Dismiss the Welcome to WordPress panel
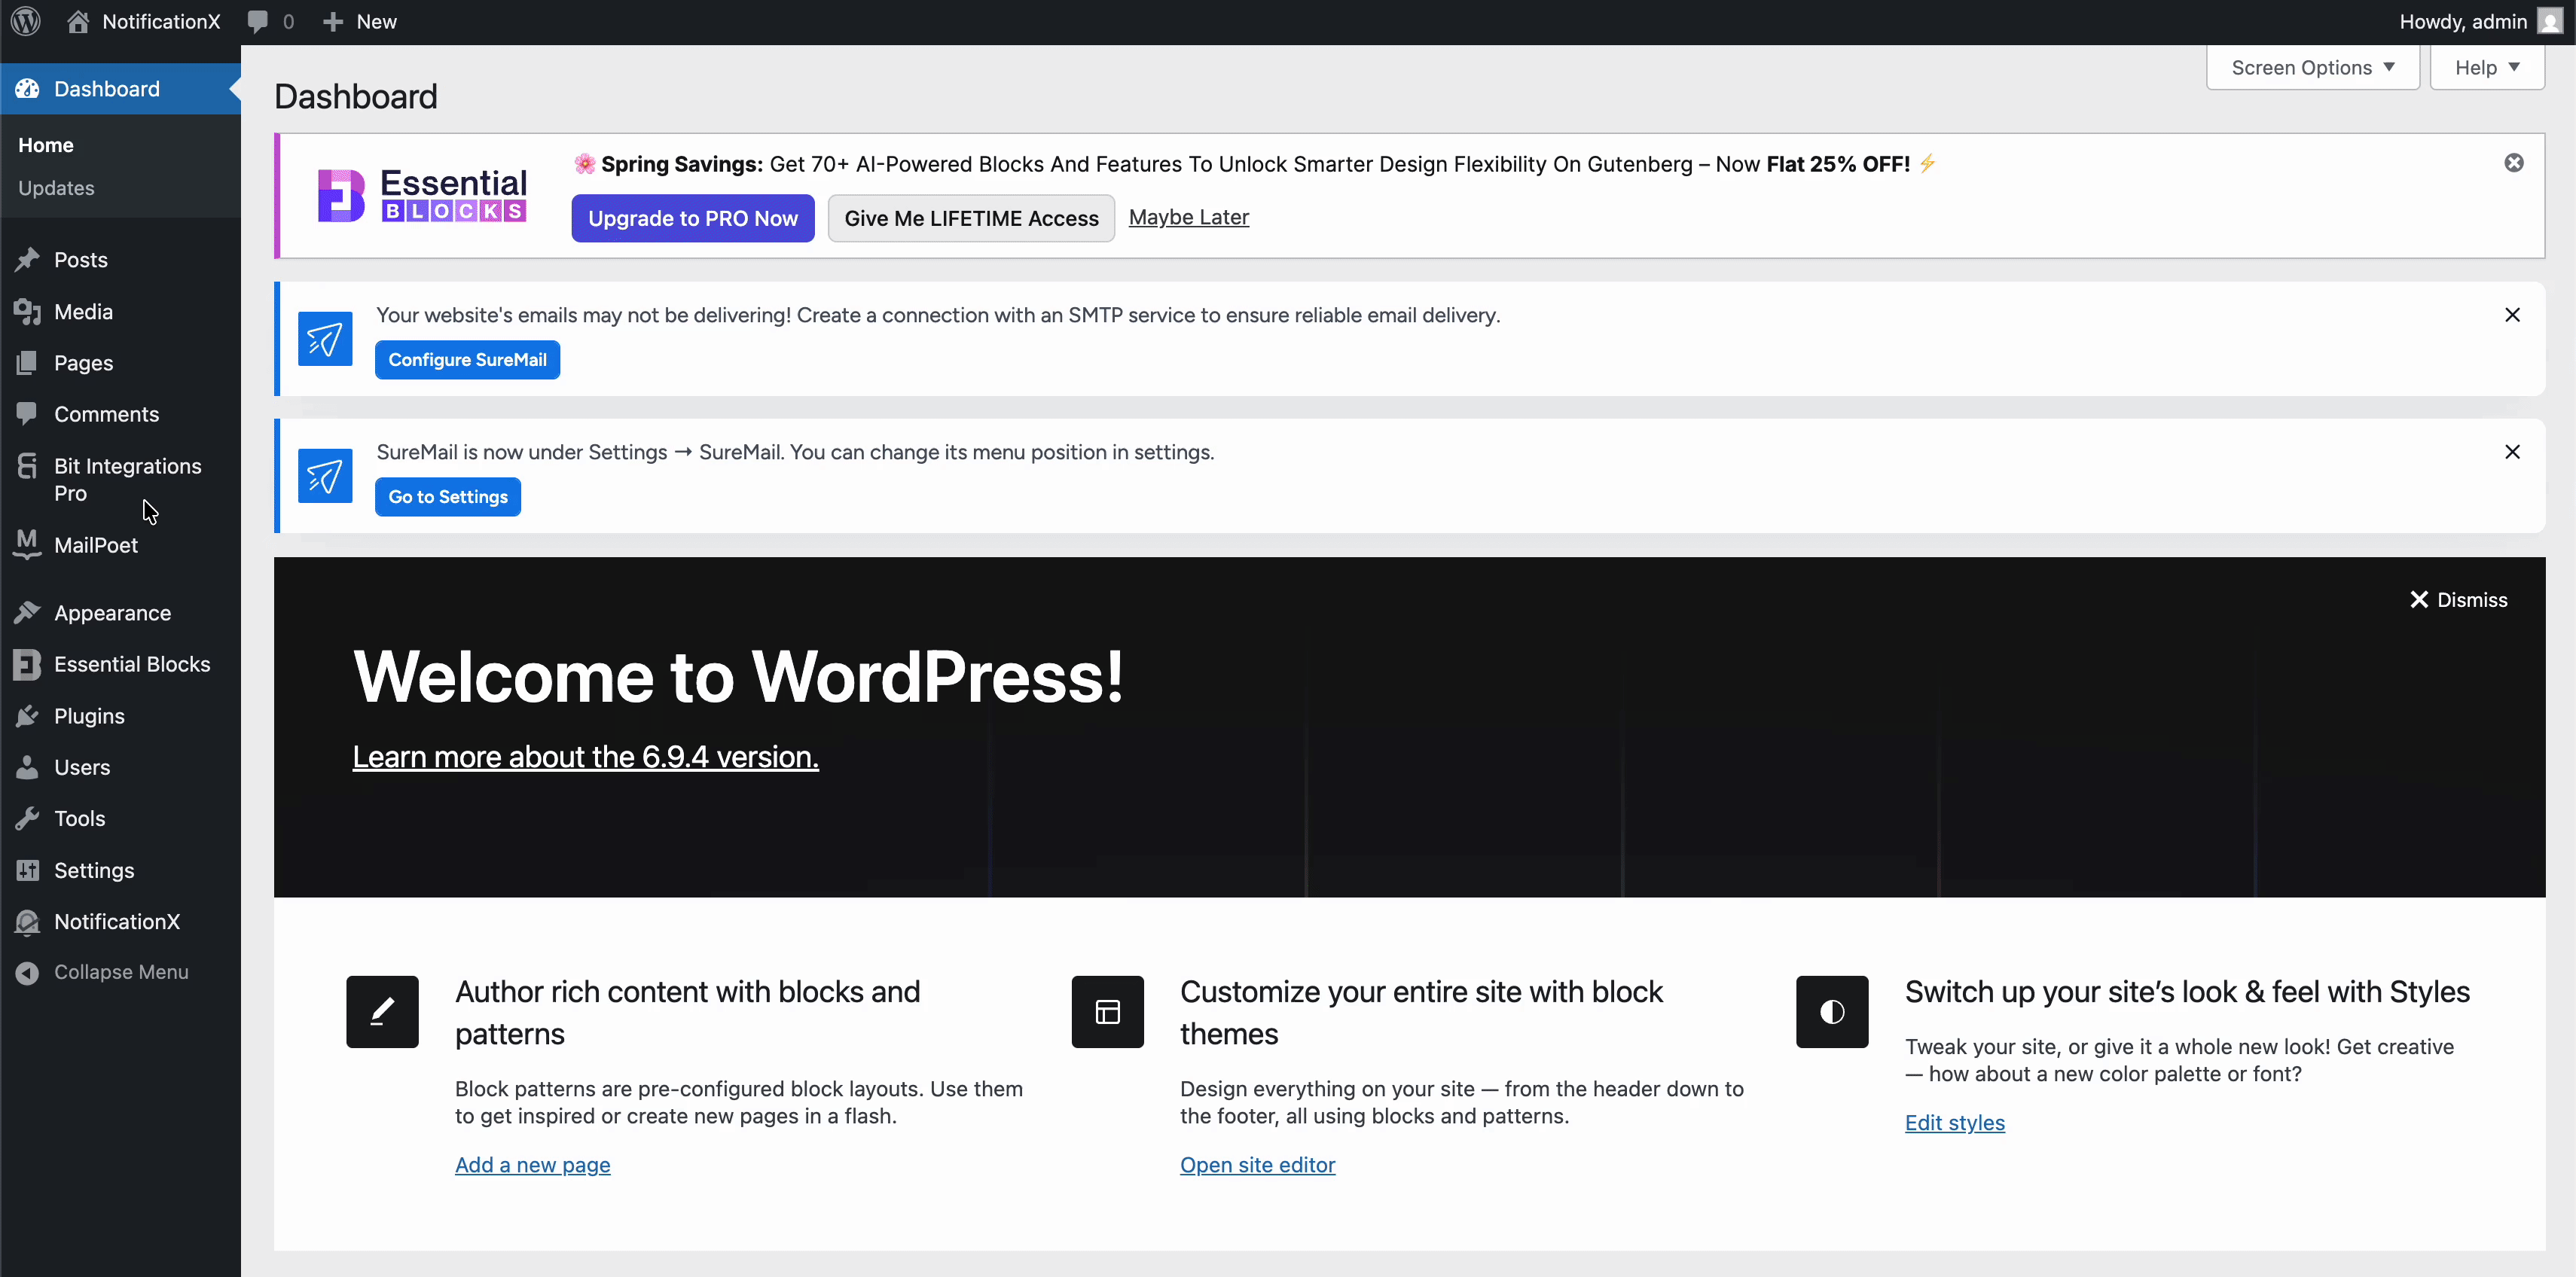This screenshot has height=1277, width=2576. click(2458, 599)
